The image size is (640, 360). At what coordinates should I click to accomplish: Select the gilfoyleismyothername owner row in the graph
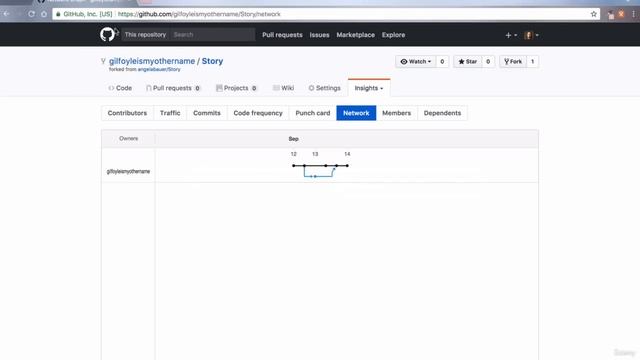(128, 171)
